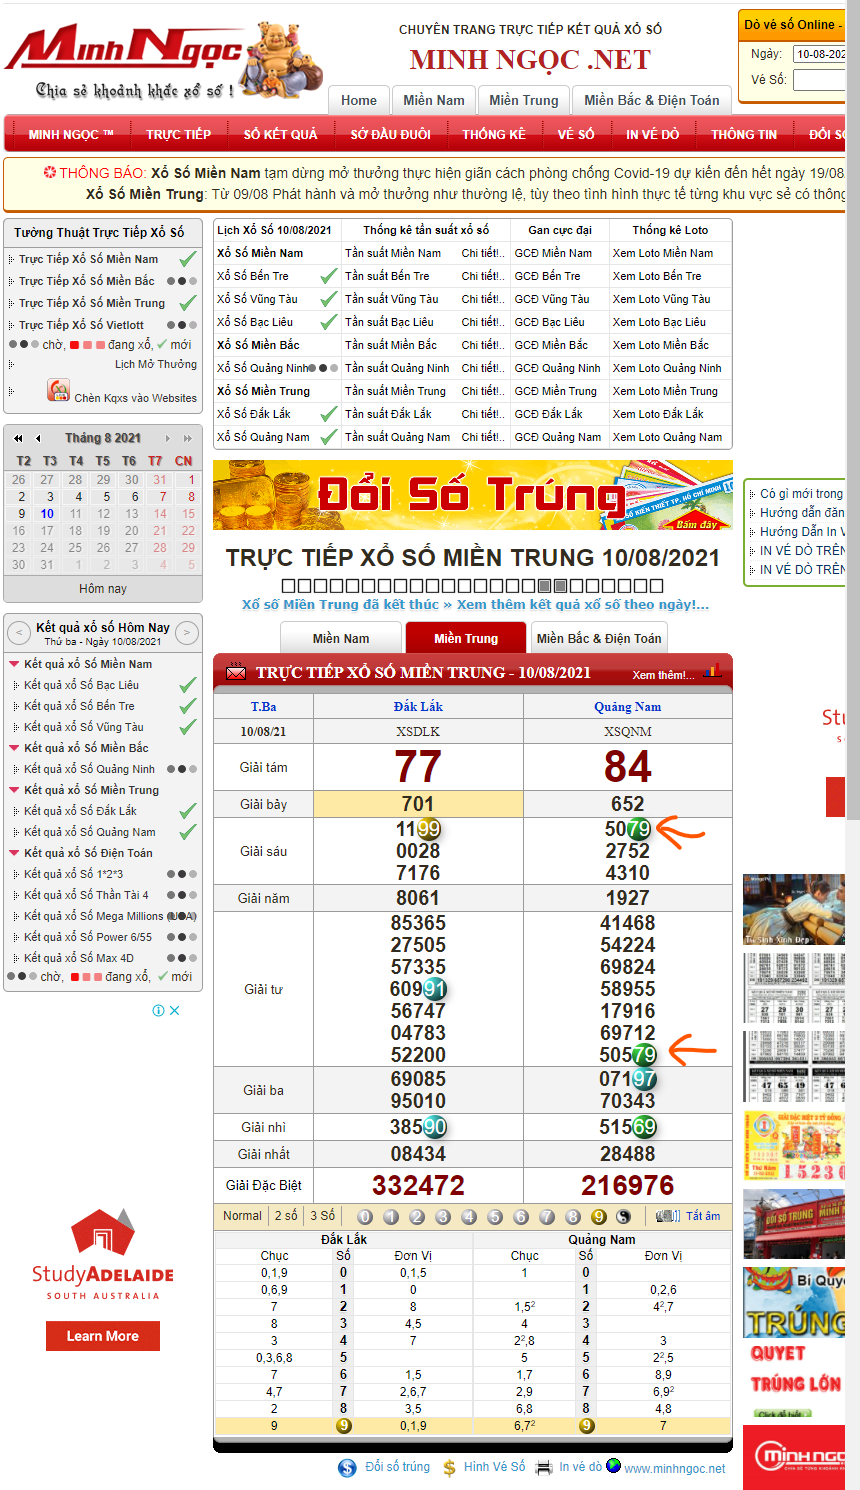This screenshot has width=860, height=1490.
Task: Click the gold dollar icon for Hình Vé Số
Action: pyautogui.click(x=449, y=1467)
